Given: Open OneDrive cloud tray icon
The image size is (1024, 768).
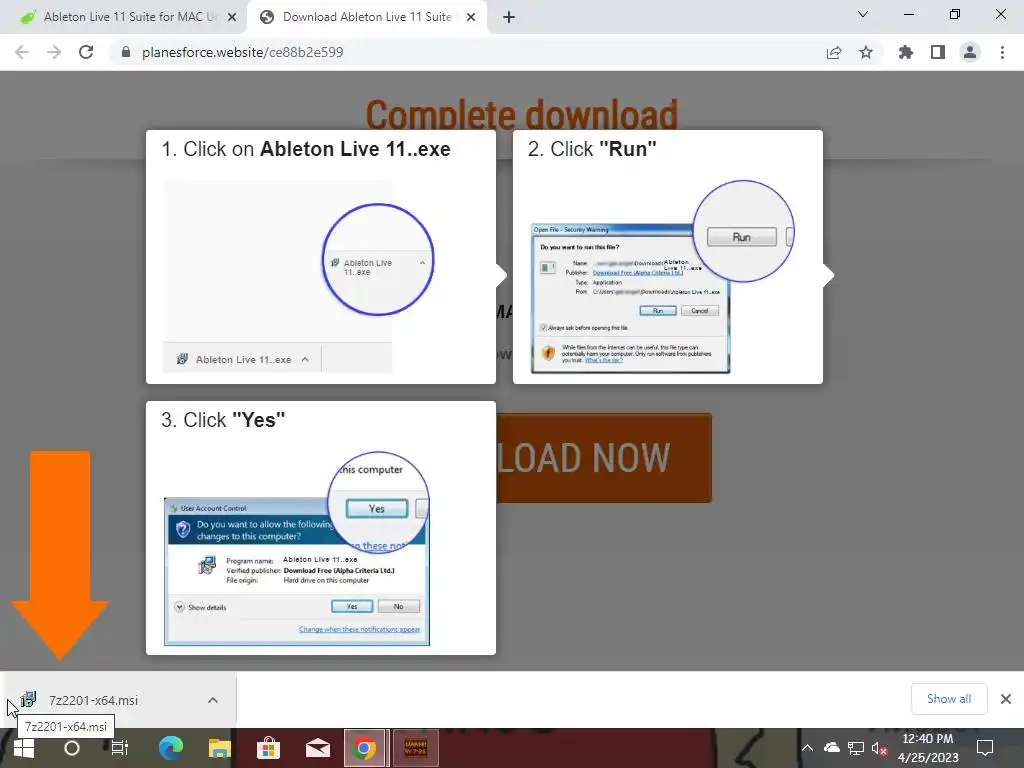Looking at the screenshot, I should 831,748.
